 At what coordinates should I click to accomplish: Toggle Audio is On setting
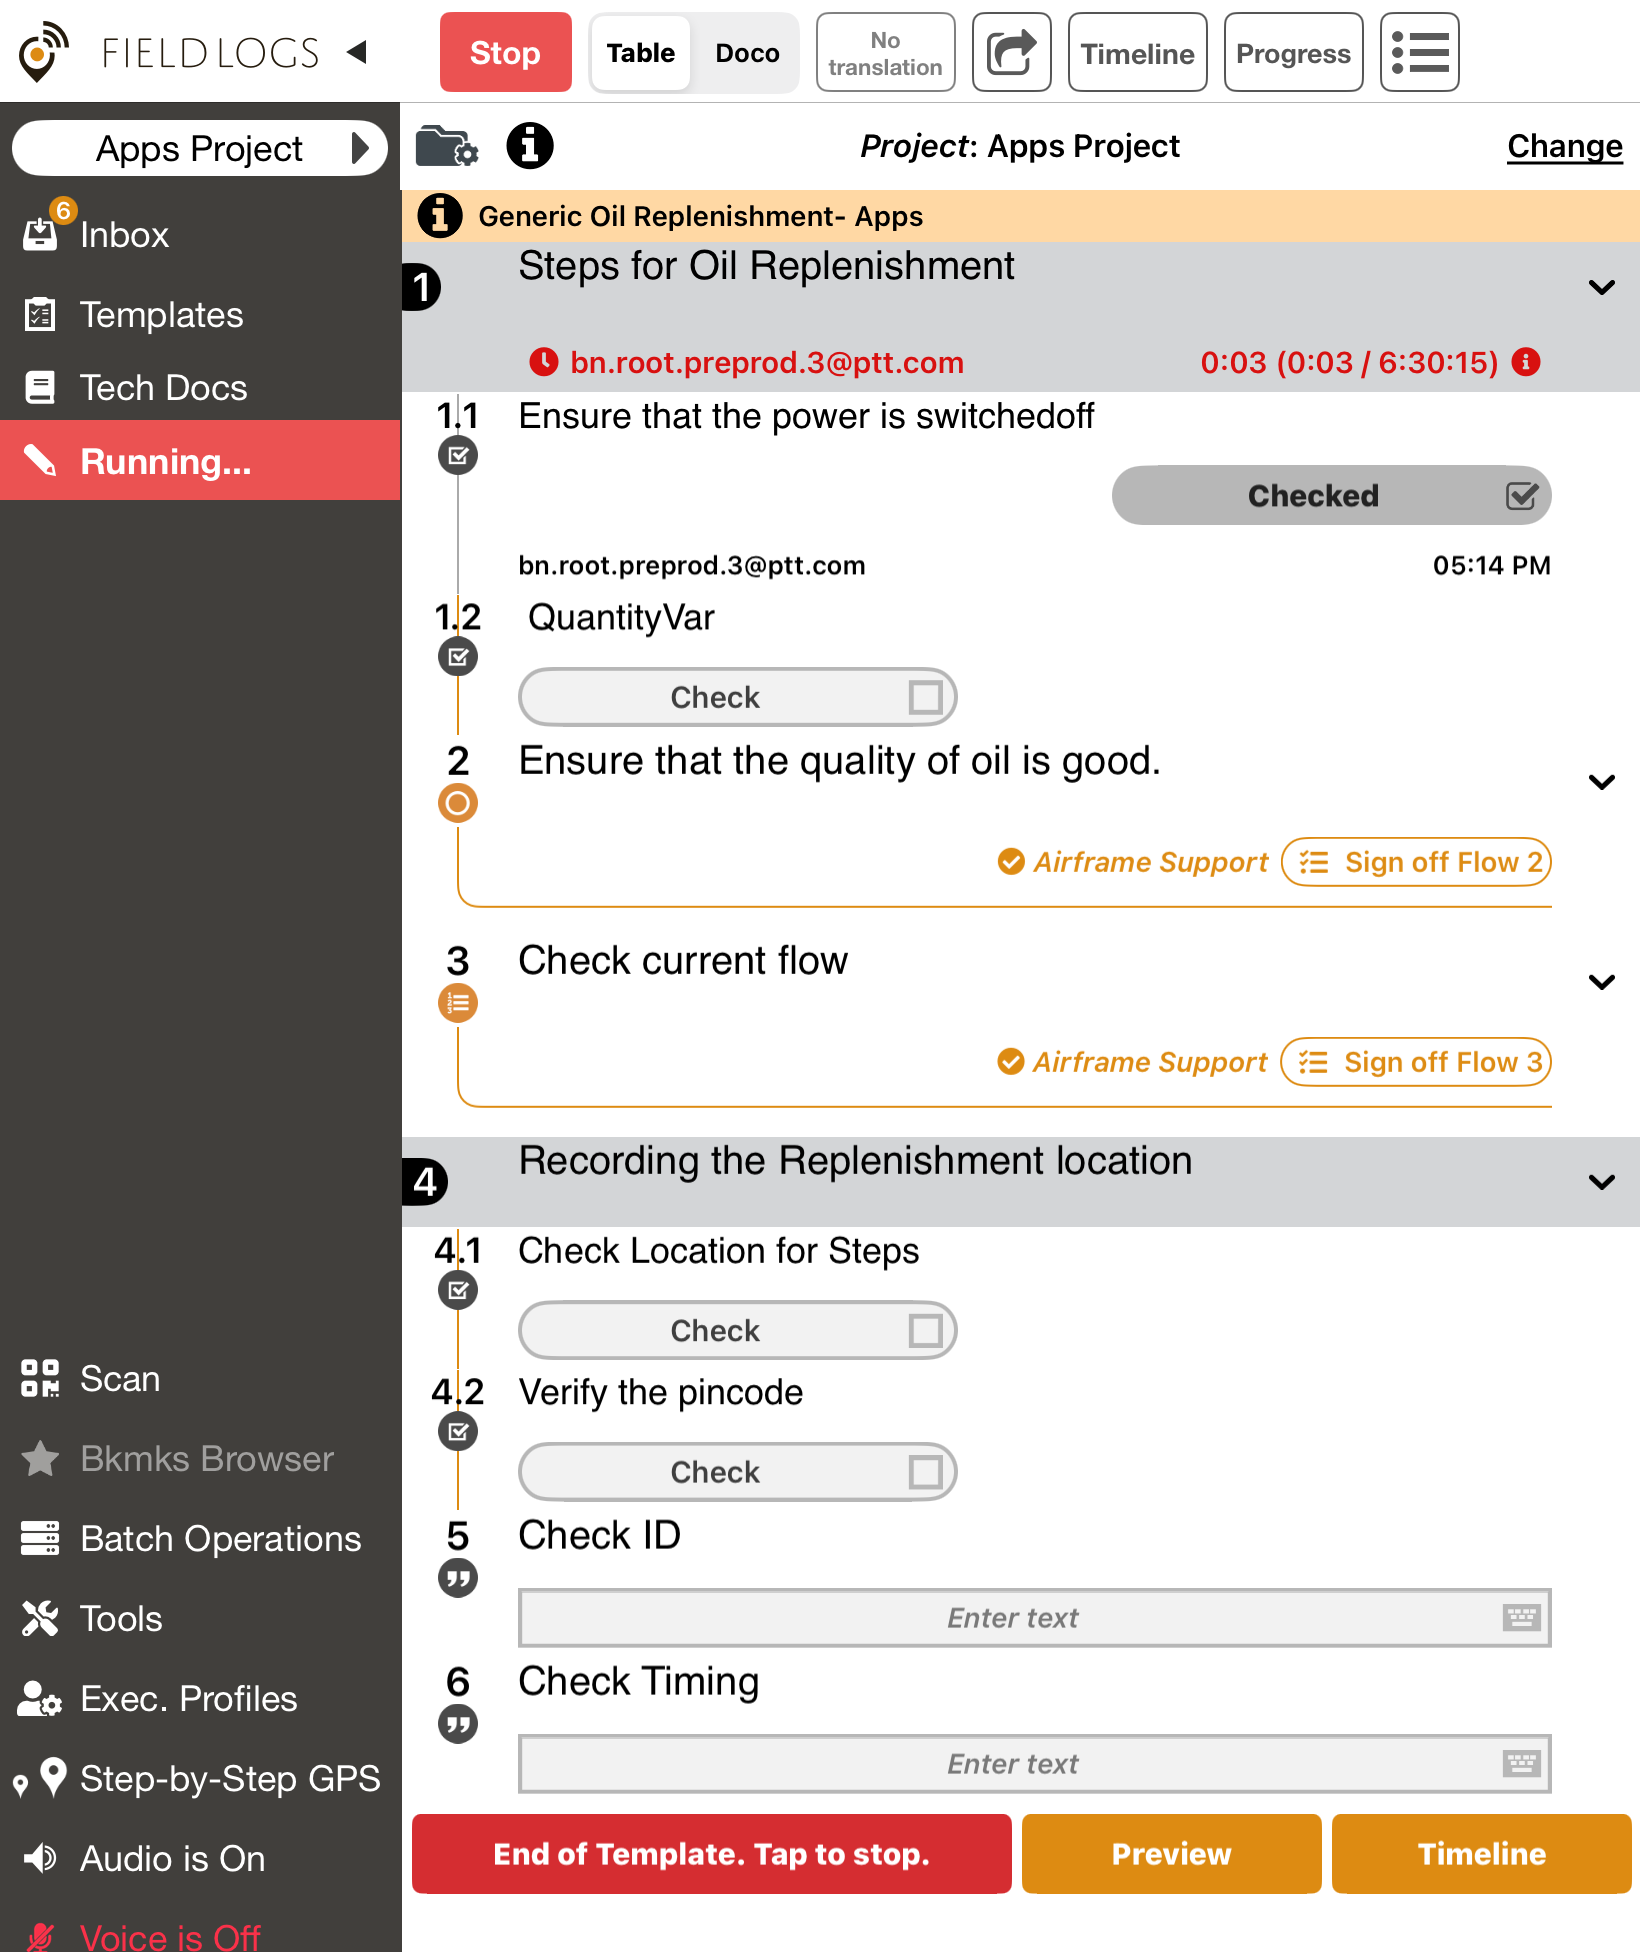point(172,1859)
